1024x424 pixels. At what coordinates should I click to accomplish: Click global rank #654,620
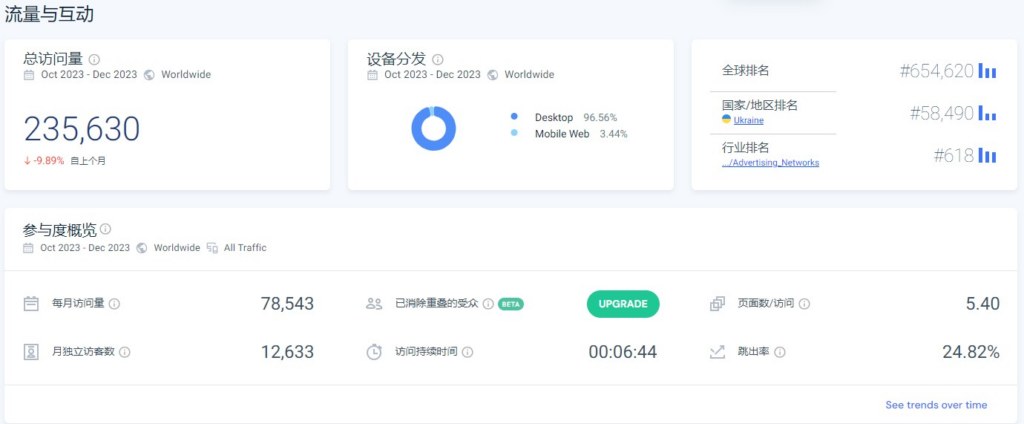pyautogui.click(x=936, y=71)
